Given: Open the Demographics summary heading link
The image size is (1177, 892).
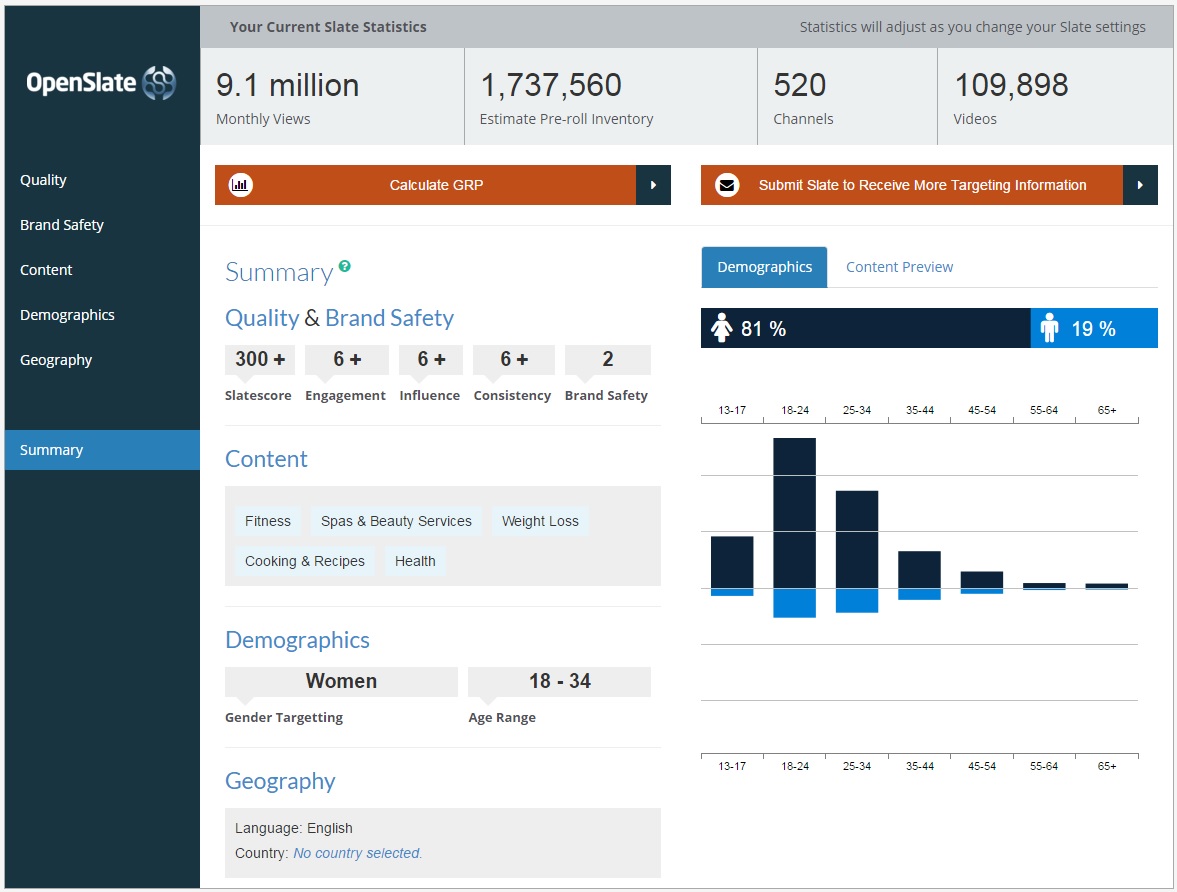Looking at the screenshot, I should [297, 640].
